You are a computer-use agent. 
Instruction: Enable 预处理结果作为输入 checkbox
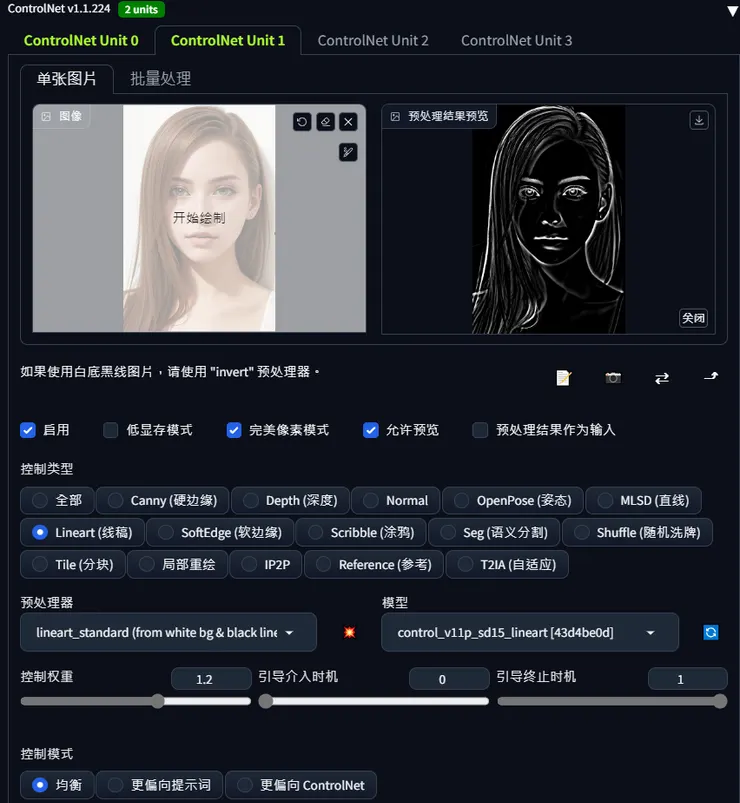(x=480, y=430)
